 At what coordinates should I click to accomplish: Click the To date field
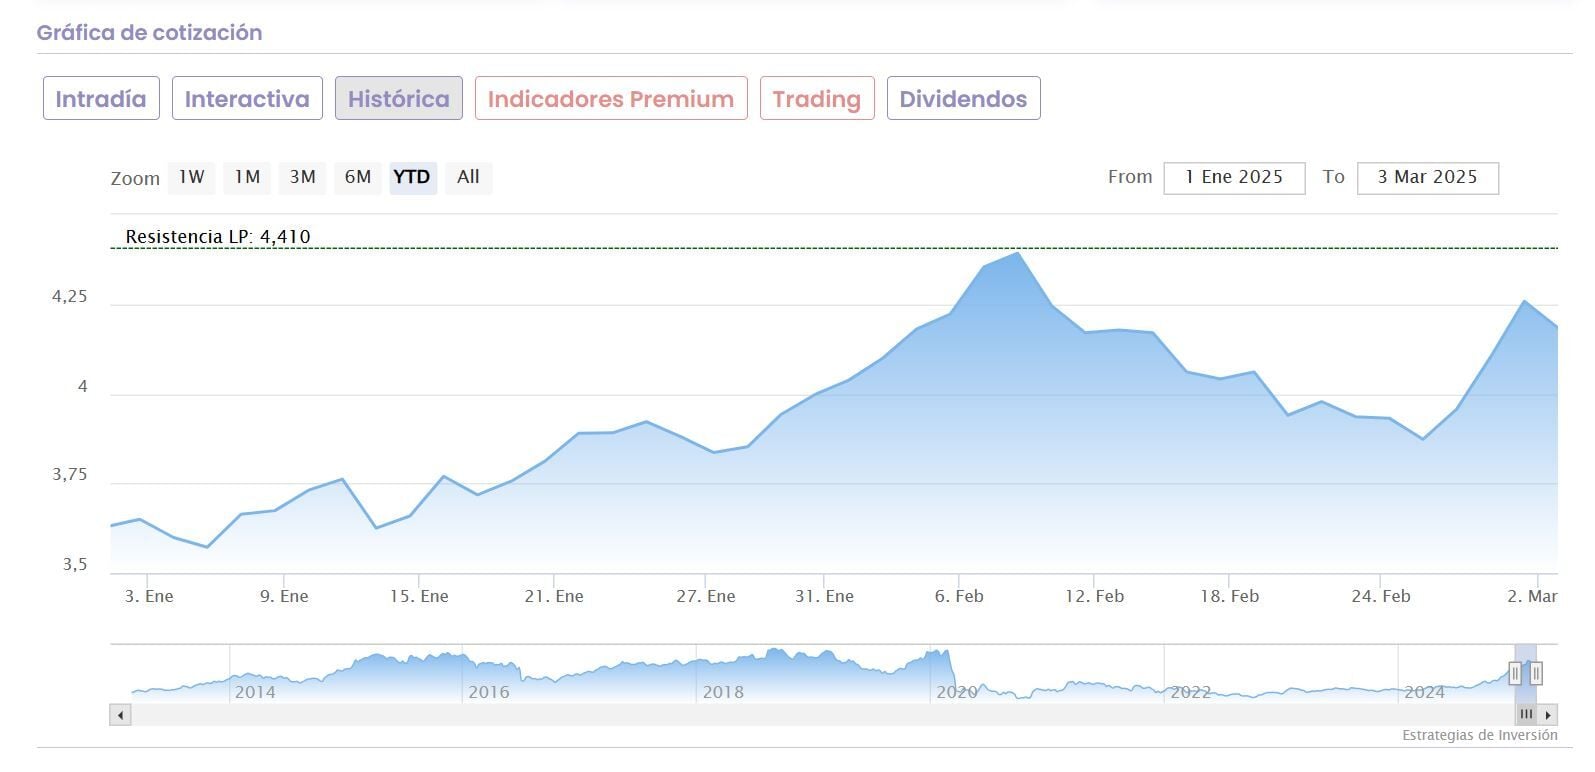tap(1427, 178)
